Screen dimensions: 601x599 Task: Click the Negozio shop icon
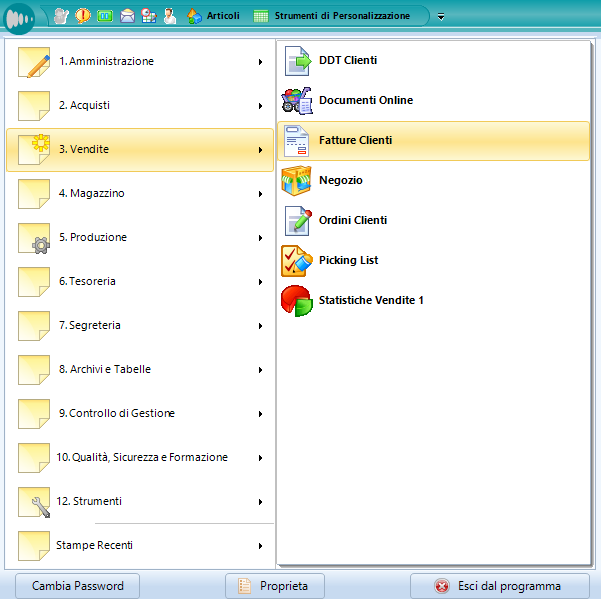click(x=298, y=181)
